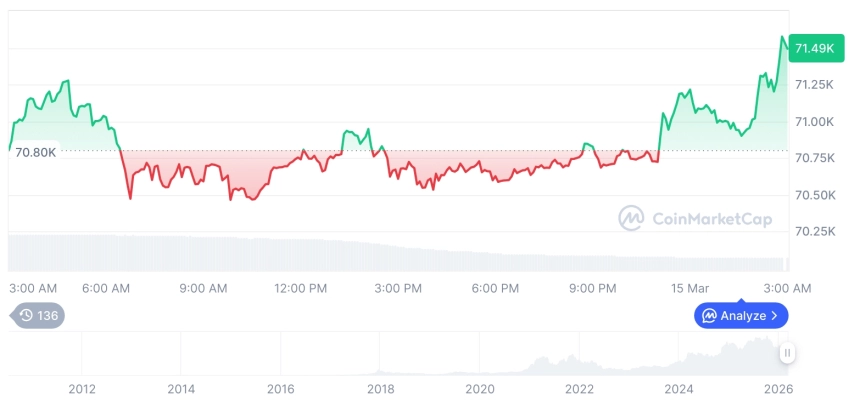Click the CoinMarketCap logo inside Analyze button
860x401 pixels.
709,316
